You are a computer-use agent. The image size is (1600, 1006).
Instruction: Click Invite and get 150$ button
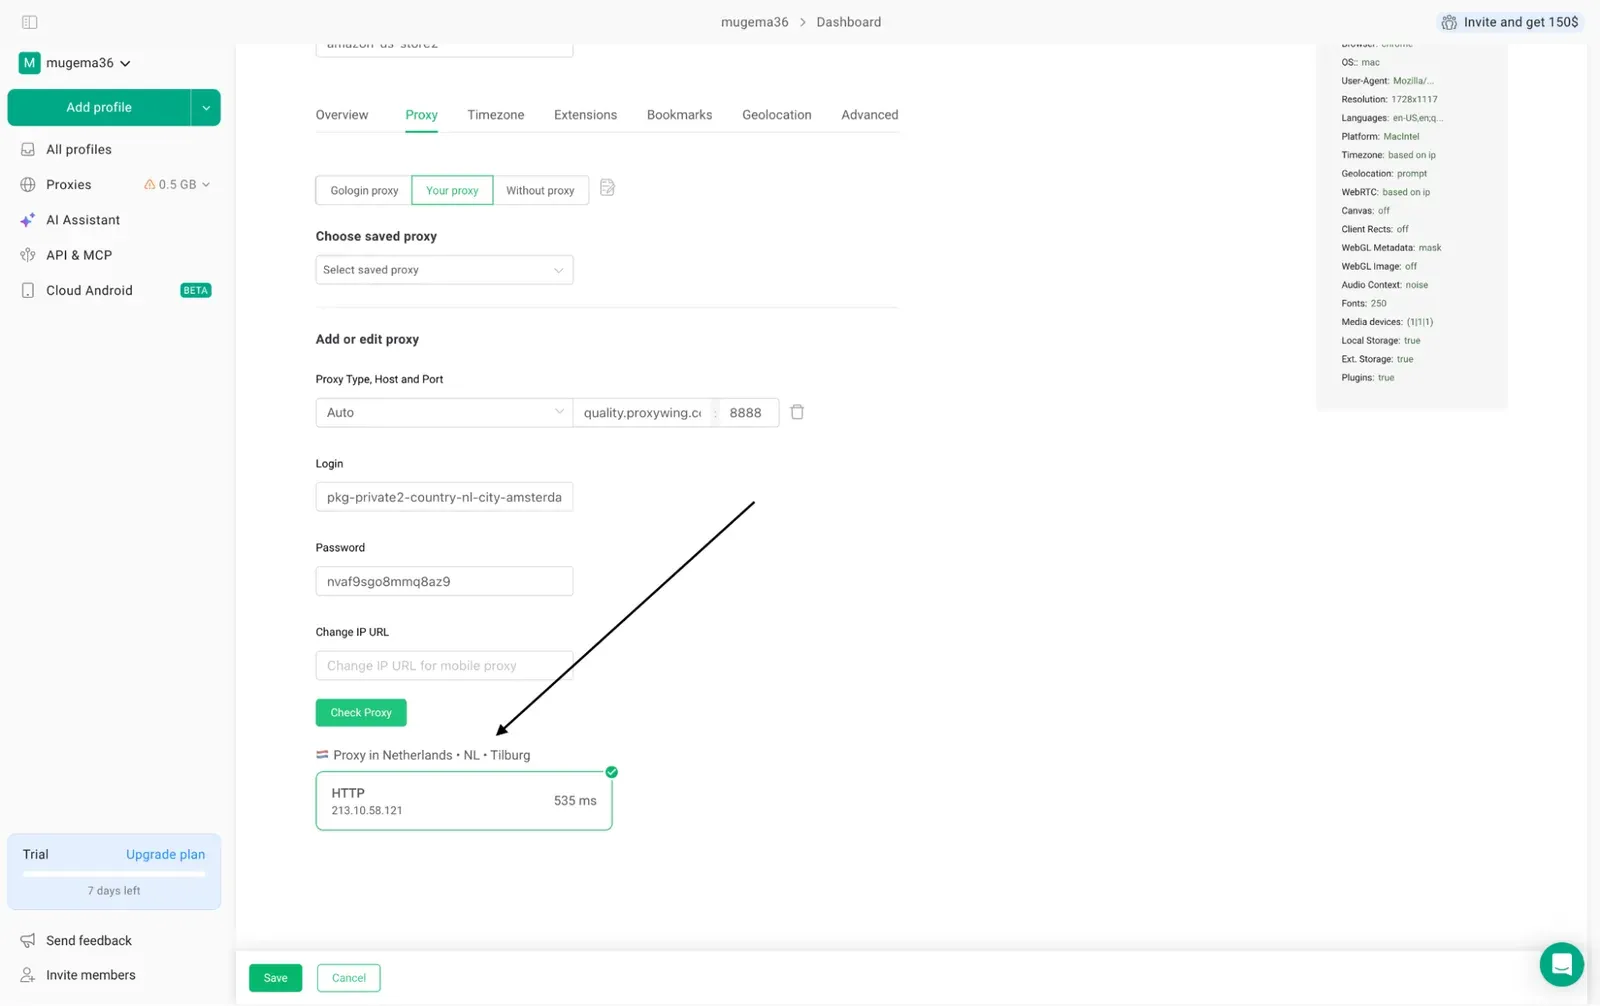pos(1510,22)
